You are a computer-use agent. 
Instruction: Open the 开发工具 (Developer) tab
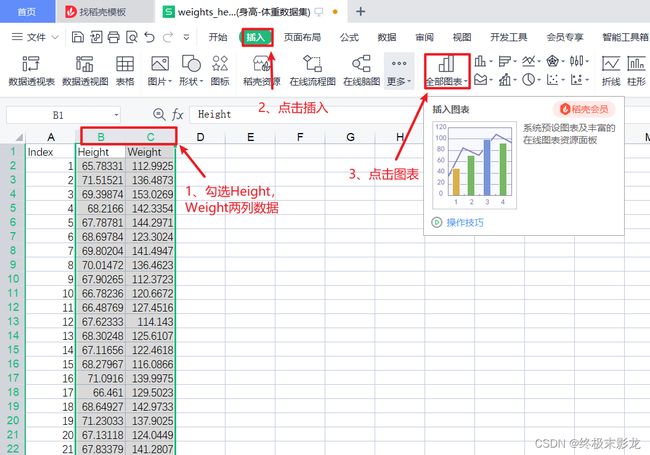(509, 37)
